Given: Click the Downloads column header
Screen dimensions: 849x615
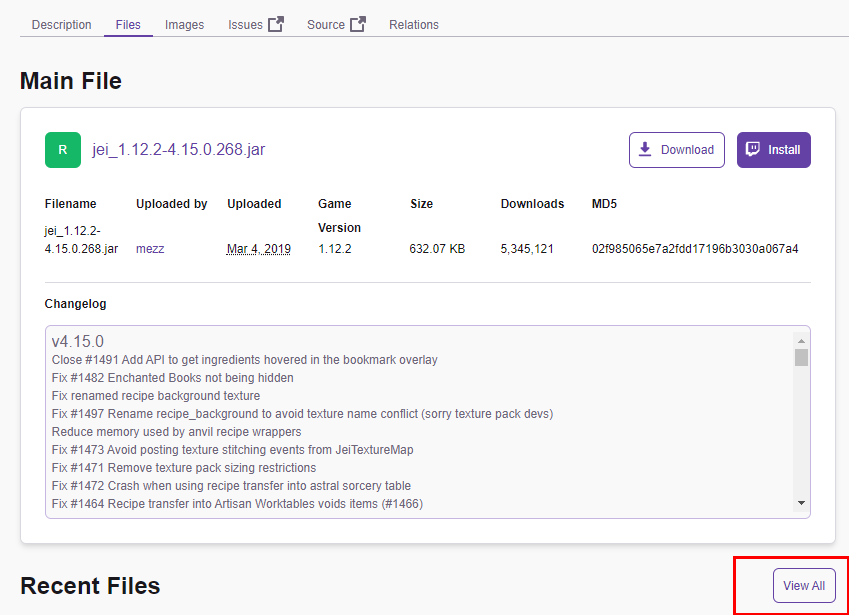Looking at the screenshot, I should point(532,204).
